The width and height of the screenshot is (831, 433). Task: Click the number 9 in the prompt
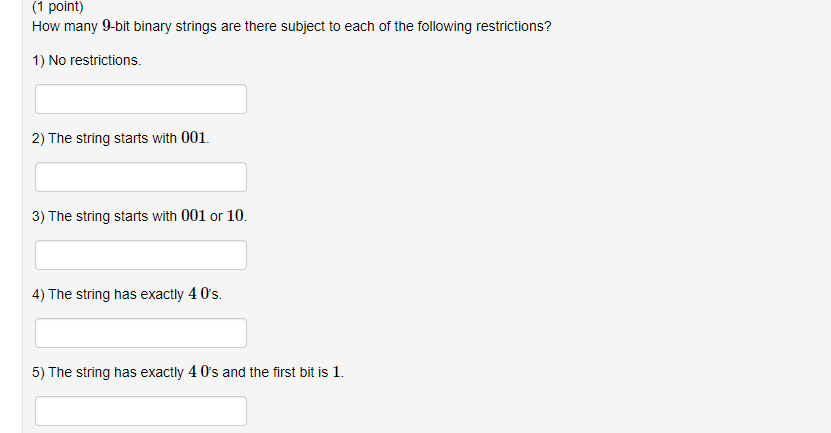click(x=107, y=25)
